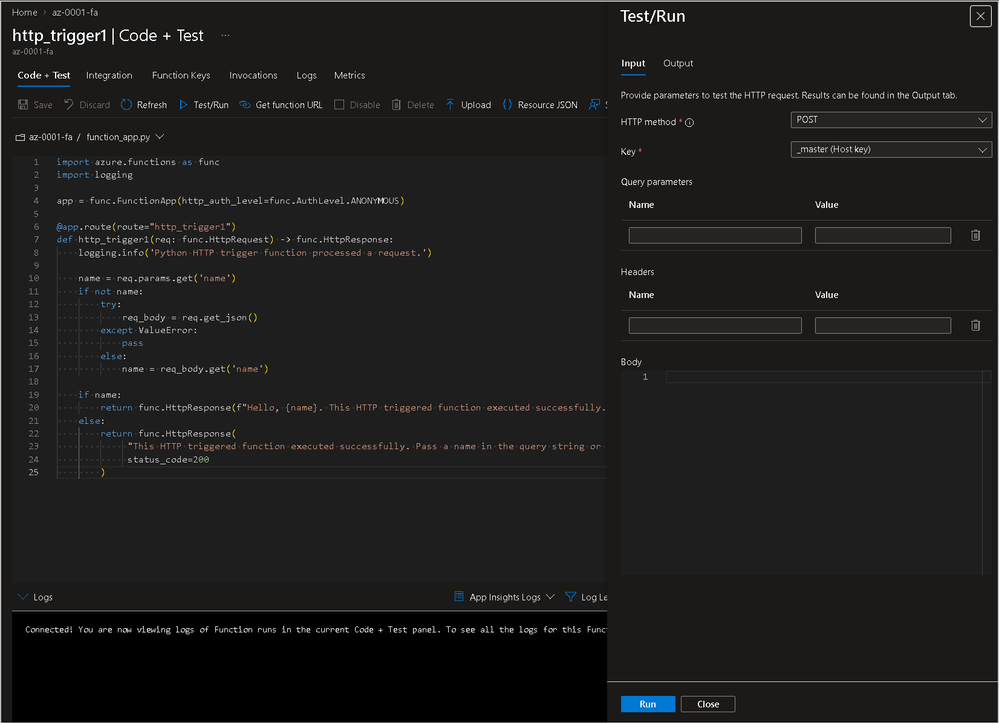The image size is (999, 723).
Task: Open the Function Keys tab
Action: click(181, 75)
